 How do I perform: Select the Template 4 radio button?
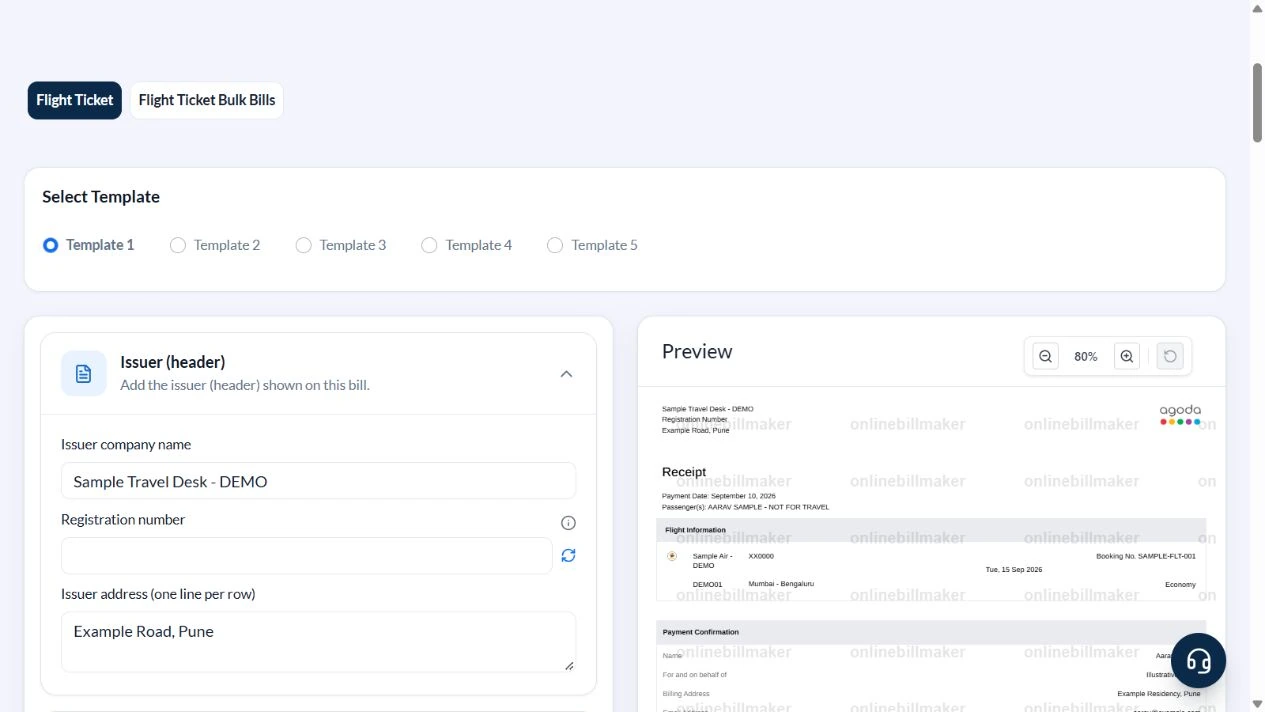pos(429,245)
